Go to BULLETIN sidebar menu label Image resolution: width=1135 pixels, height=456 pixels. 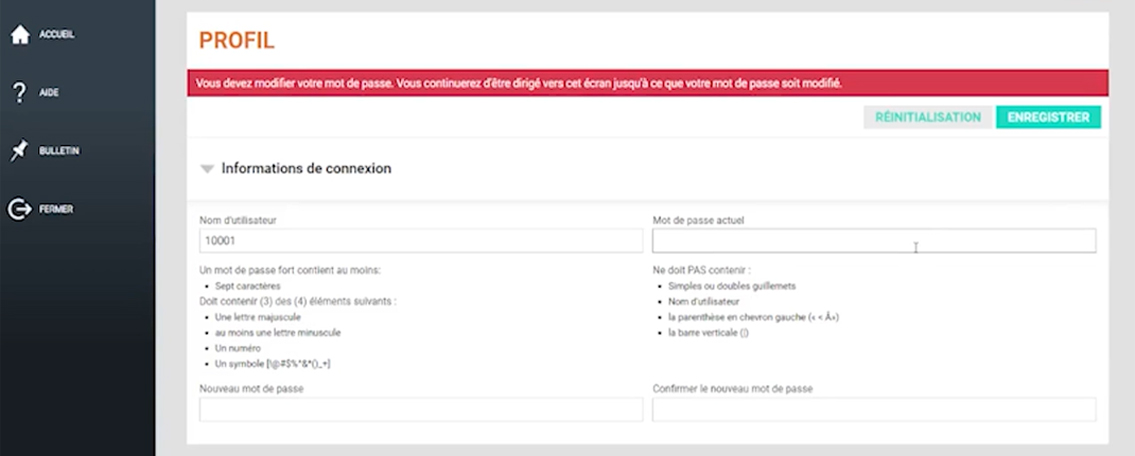tap(59, 151)
